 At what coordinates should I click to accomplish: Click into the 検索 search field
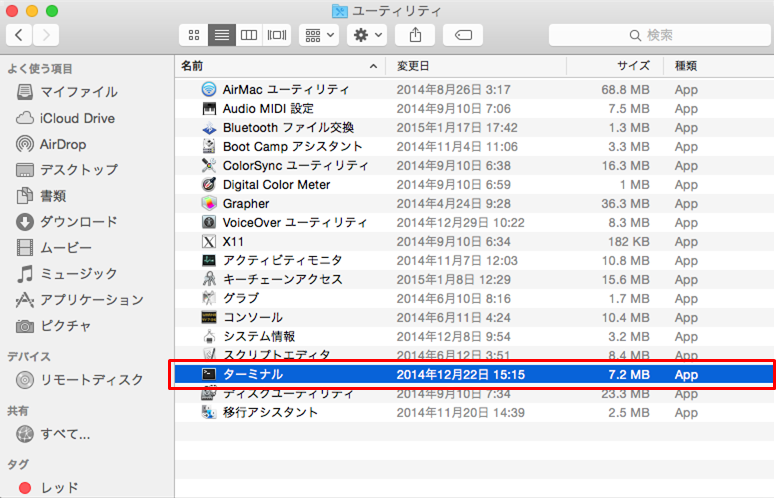659,35
